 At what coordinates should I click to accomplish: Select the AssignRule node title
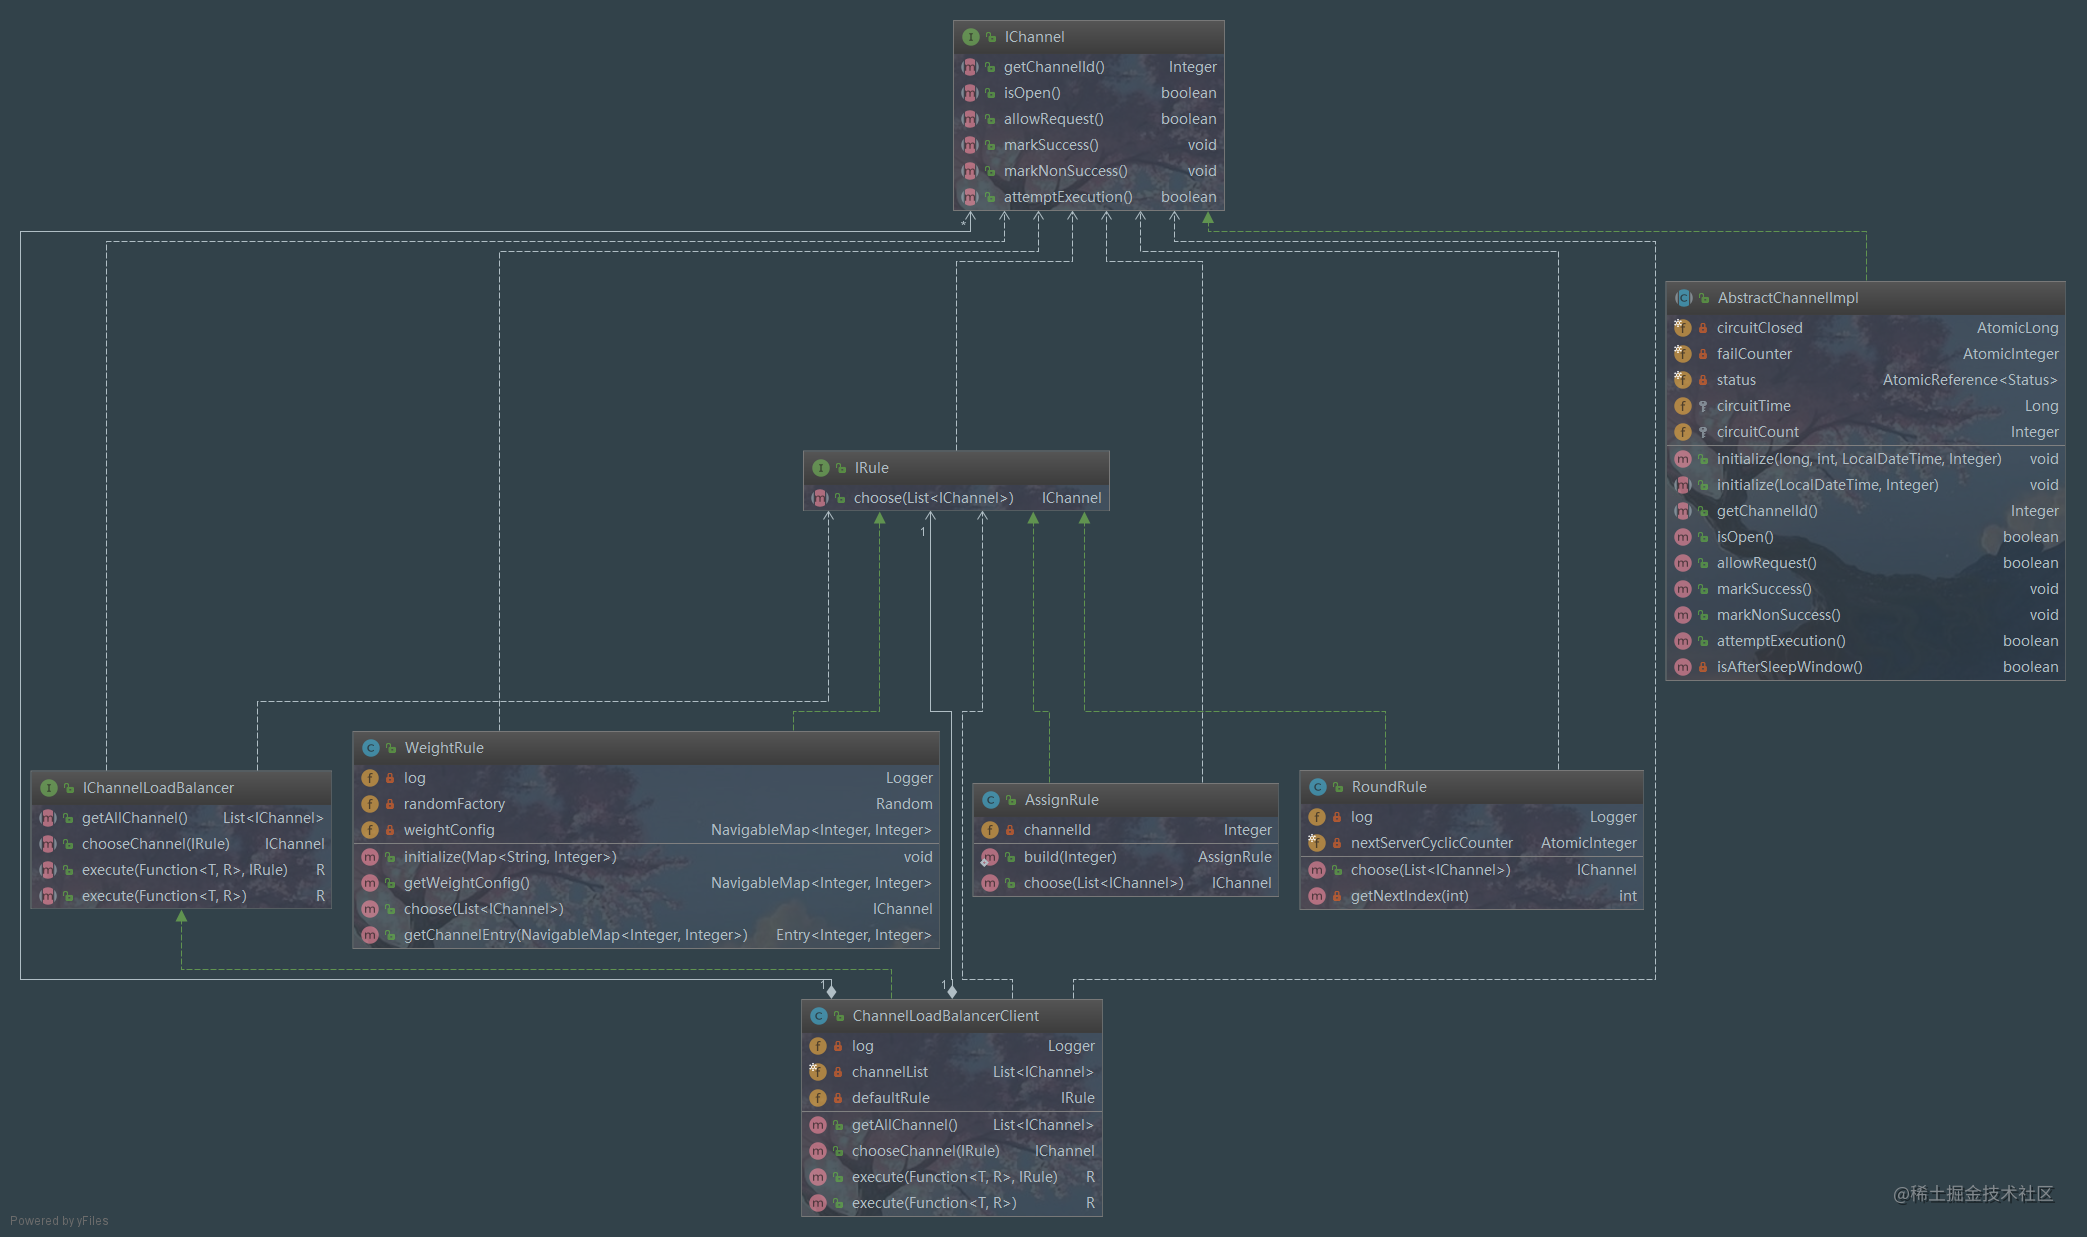tap(1061, 800)
